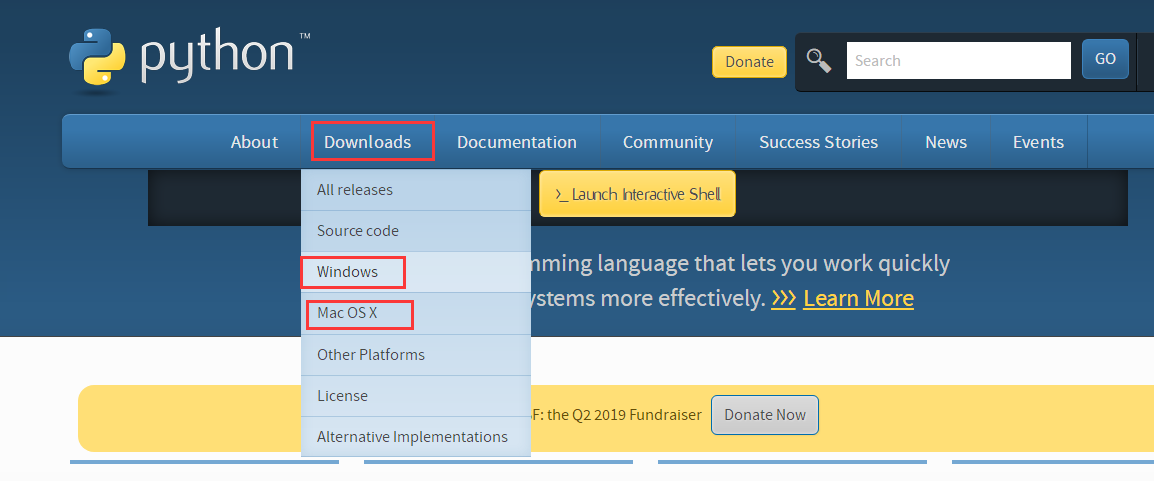Viewport: 1154px width, 481px height.
Task: Focus the Search input field
Action: click(958, 60)
